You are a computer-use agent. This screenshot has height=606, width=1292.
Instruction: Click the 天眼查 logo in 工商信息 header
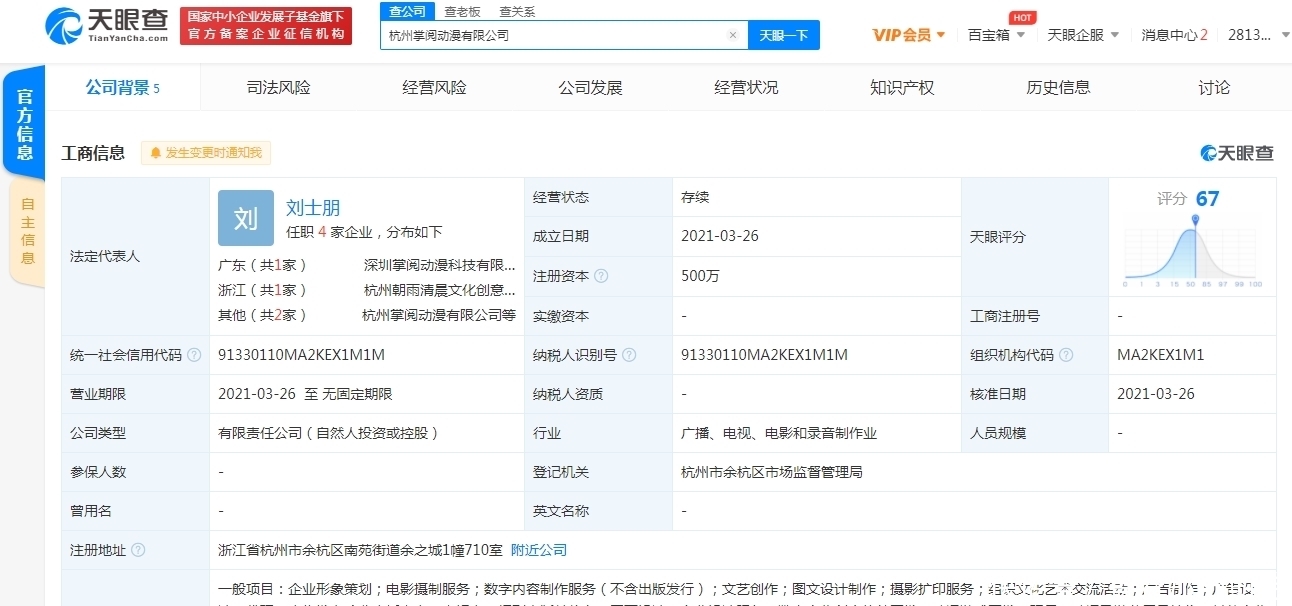(x=1238, y=153)
